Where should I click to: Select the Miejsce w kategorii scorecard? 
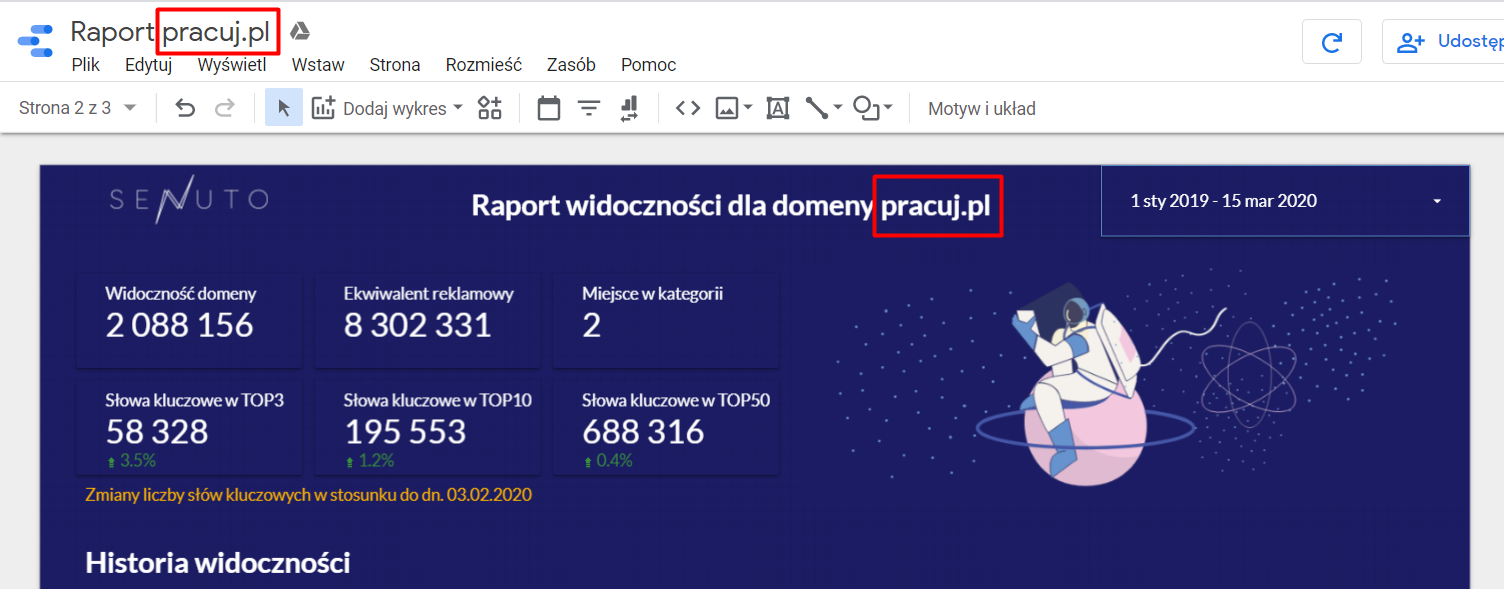[x=666, y=320]
